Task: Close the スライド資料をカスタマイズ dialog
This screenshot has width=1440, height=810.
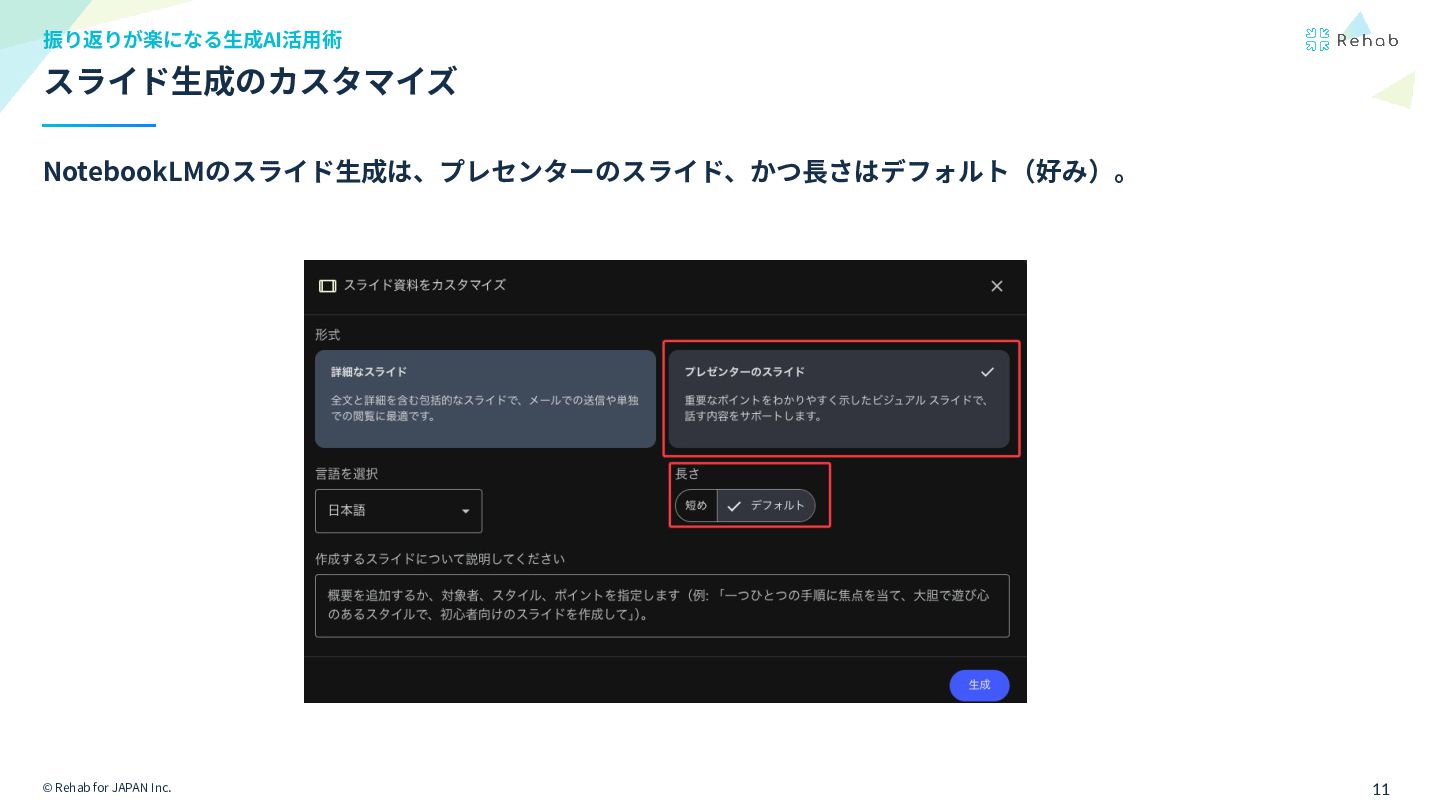Action: [x=996, y=286]
